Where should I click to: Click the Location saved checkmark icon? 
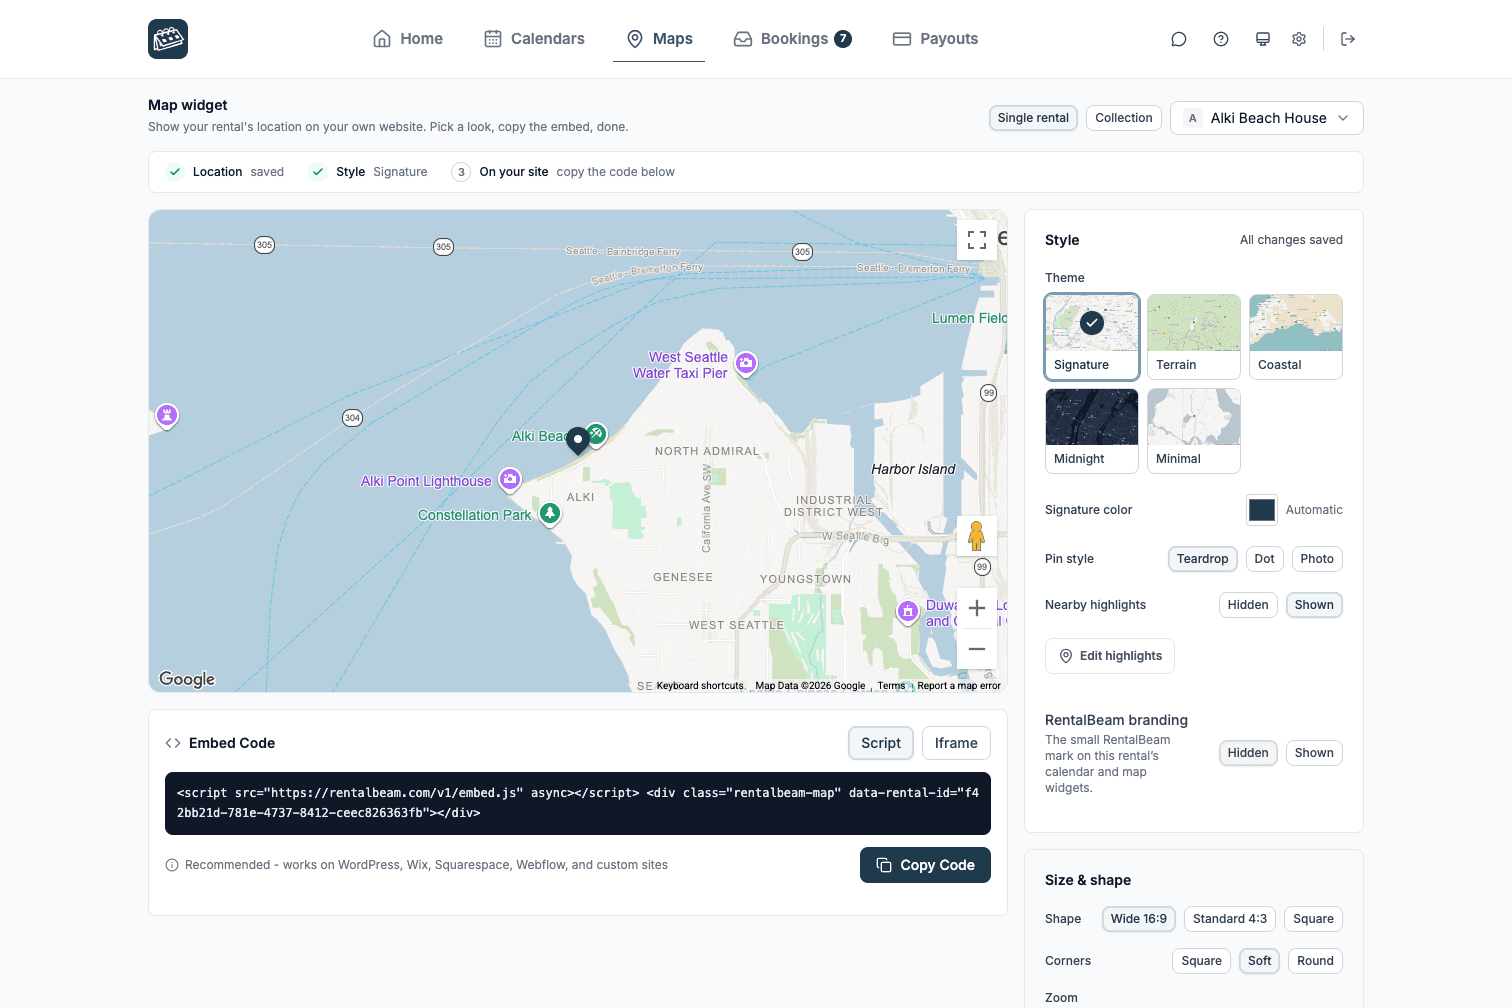pyautogui.click(x=175, y=172)
